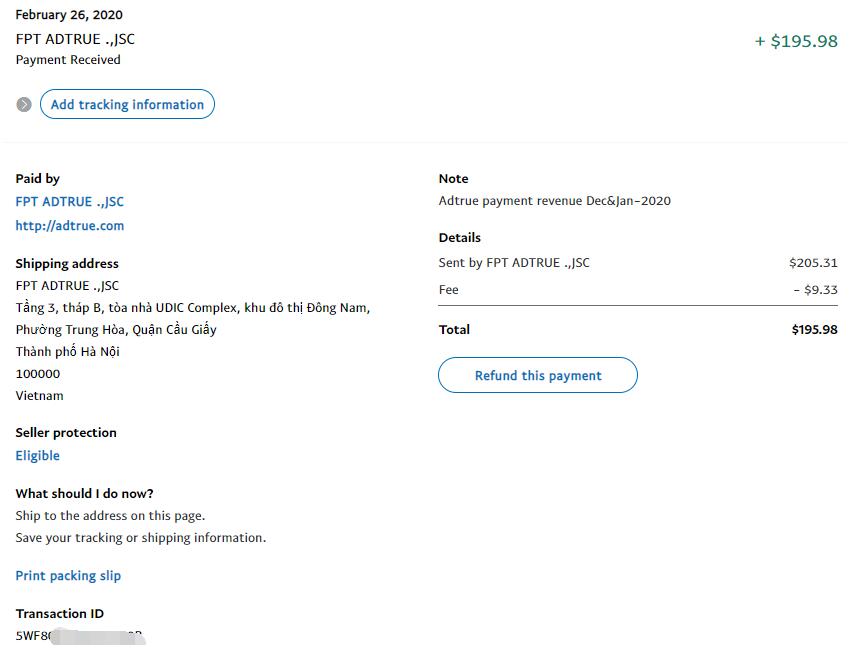Viewport: 862px width, 662px height.
Task: Print packing slip
Action: click(x=68, y=576)
